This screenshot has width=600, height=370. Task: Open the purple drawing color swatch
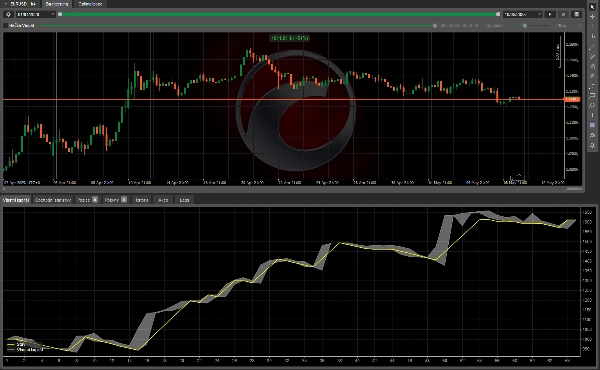tap(592, 125)
